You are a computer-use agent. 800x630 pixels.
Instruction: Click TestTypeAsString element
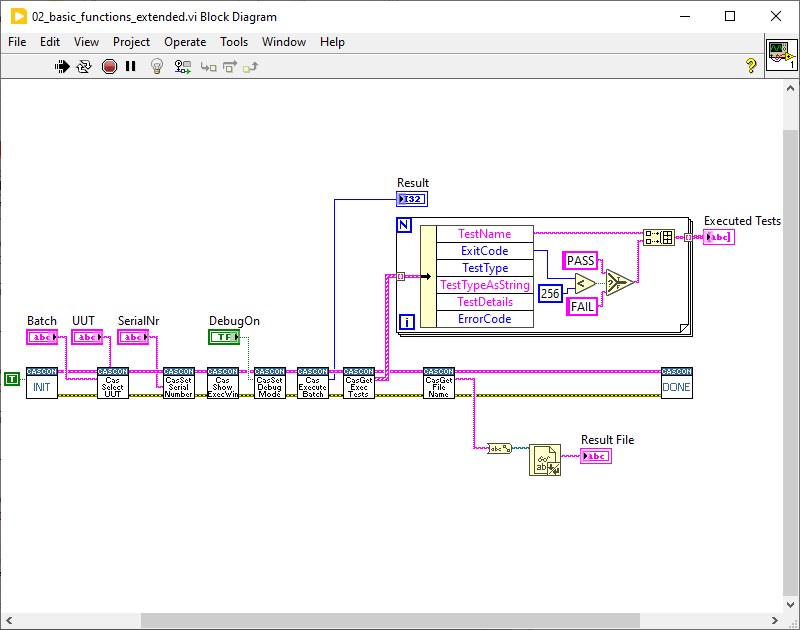[x=485, y=285]
